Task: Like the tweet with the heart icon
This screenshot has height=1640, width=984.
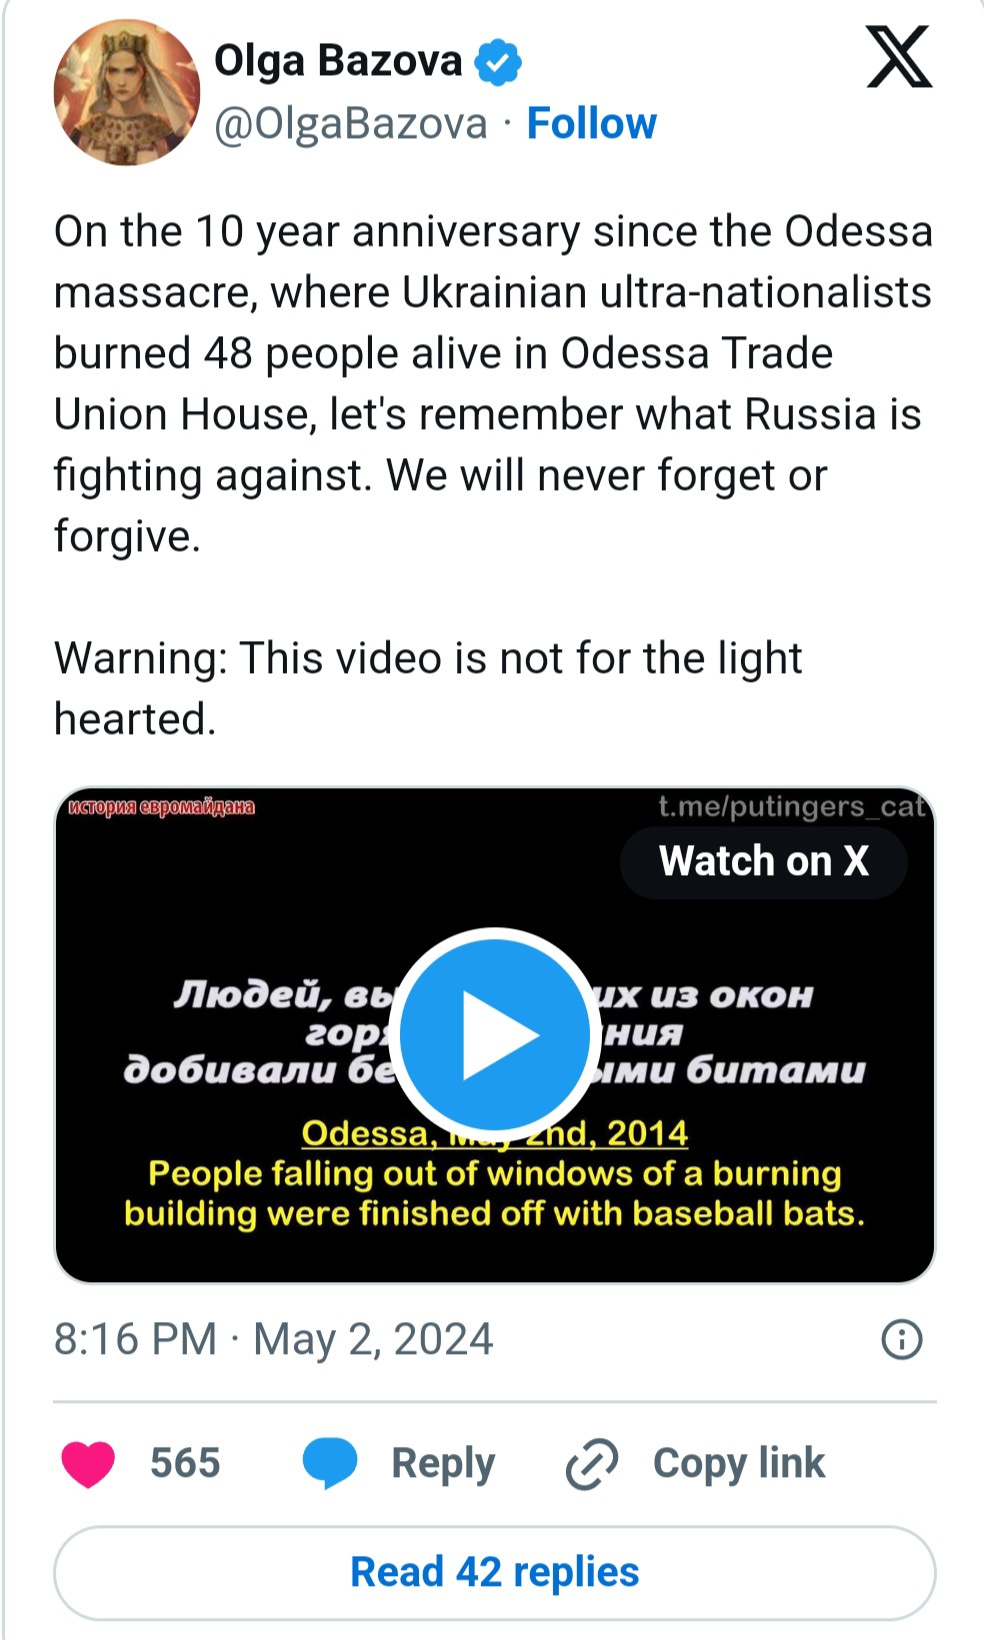Action: coord(88,1464)
